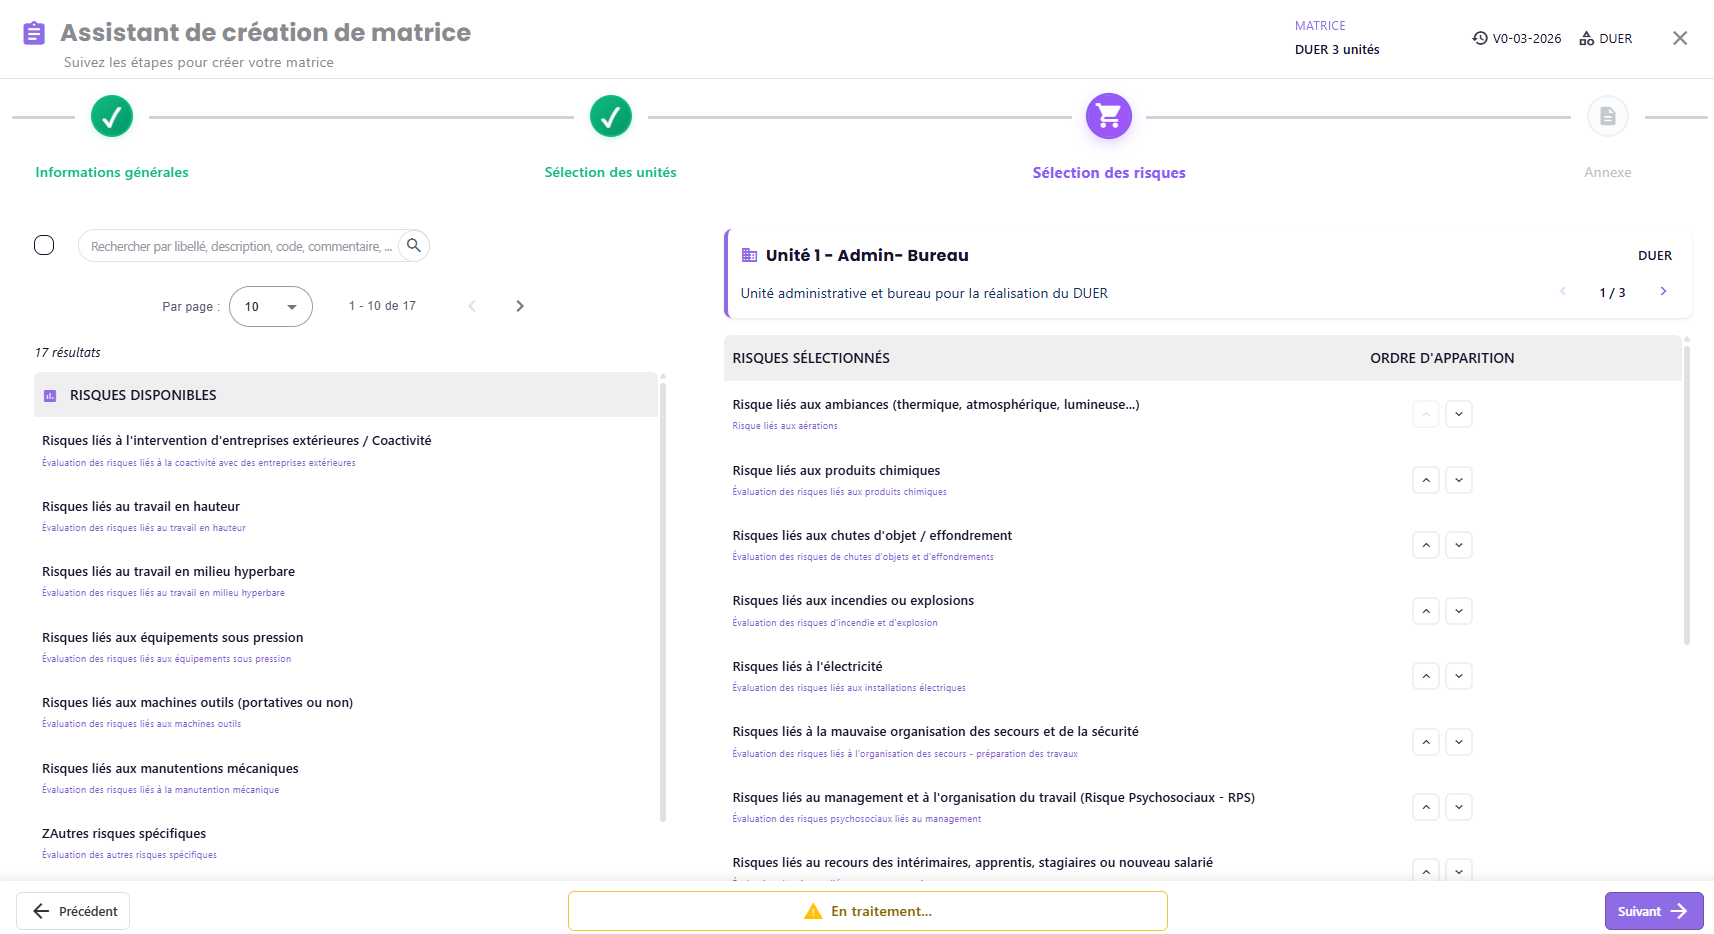Click the Précédent button
Image resolution: width=1714 pixels, height=934 pixels.
(73, 911)
